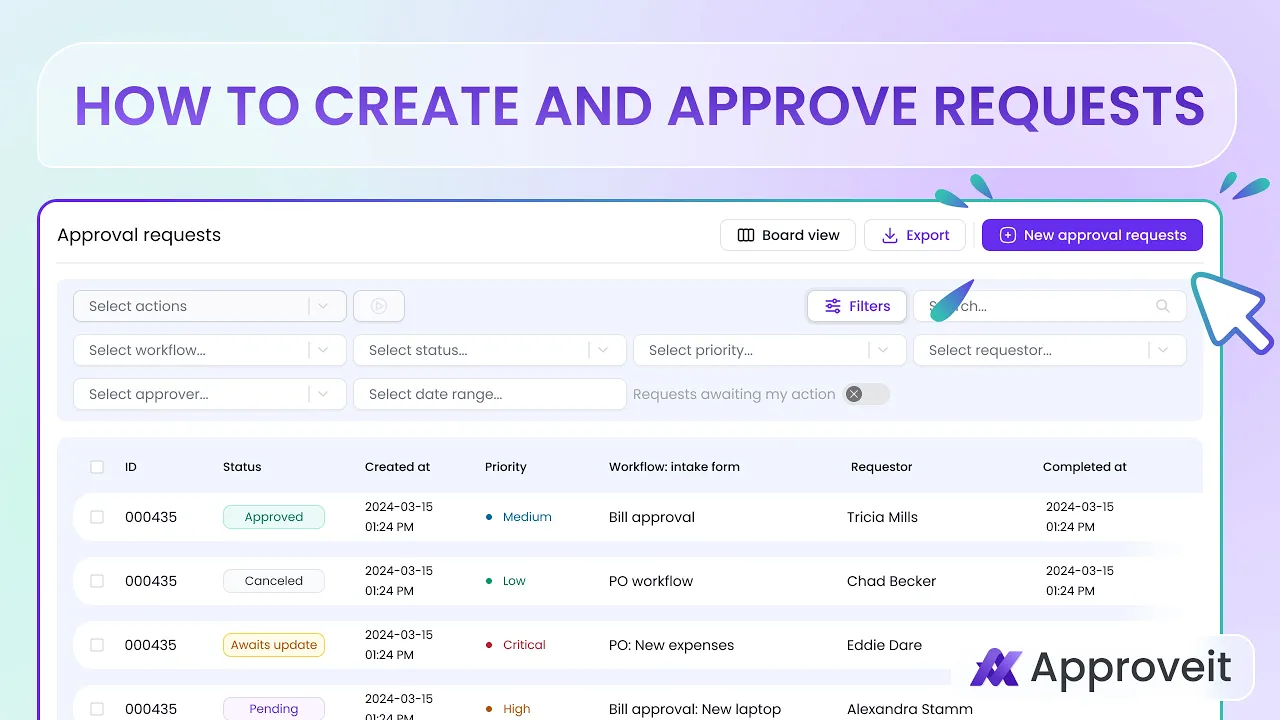
Task: Click the Export download icon
Action: [890, 235]
